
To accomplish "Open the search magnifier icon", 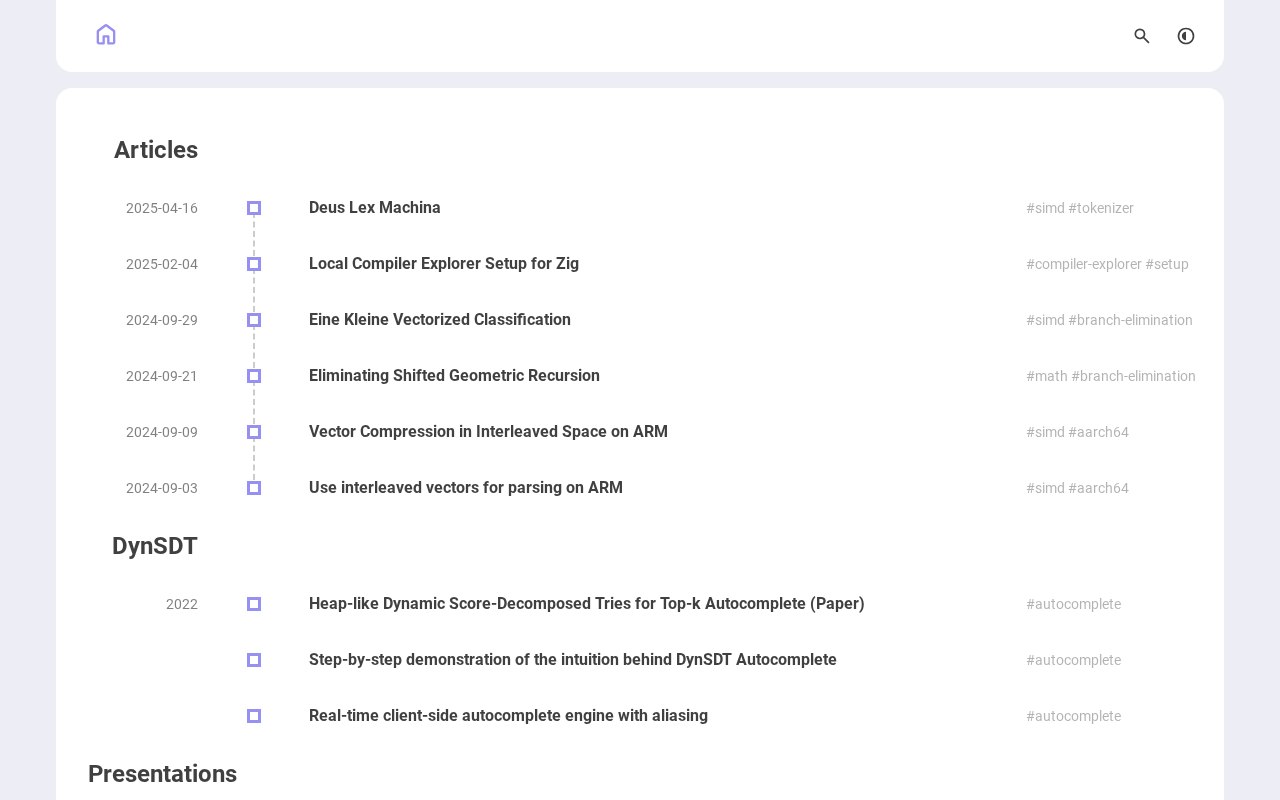I will [x=1142, y=36].
